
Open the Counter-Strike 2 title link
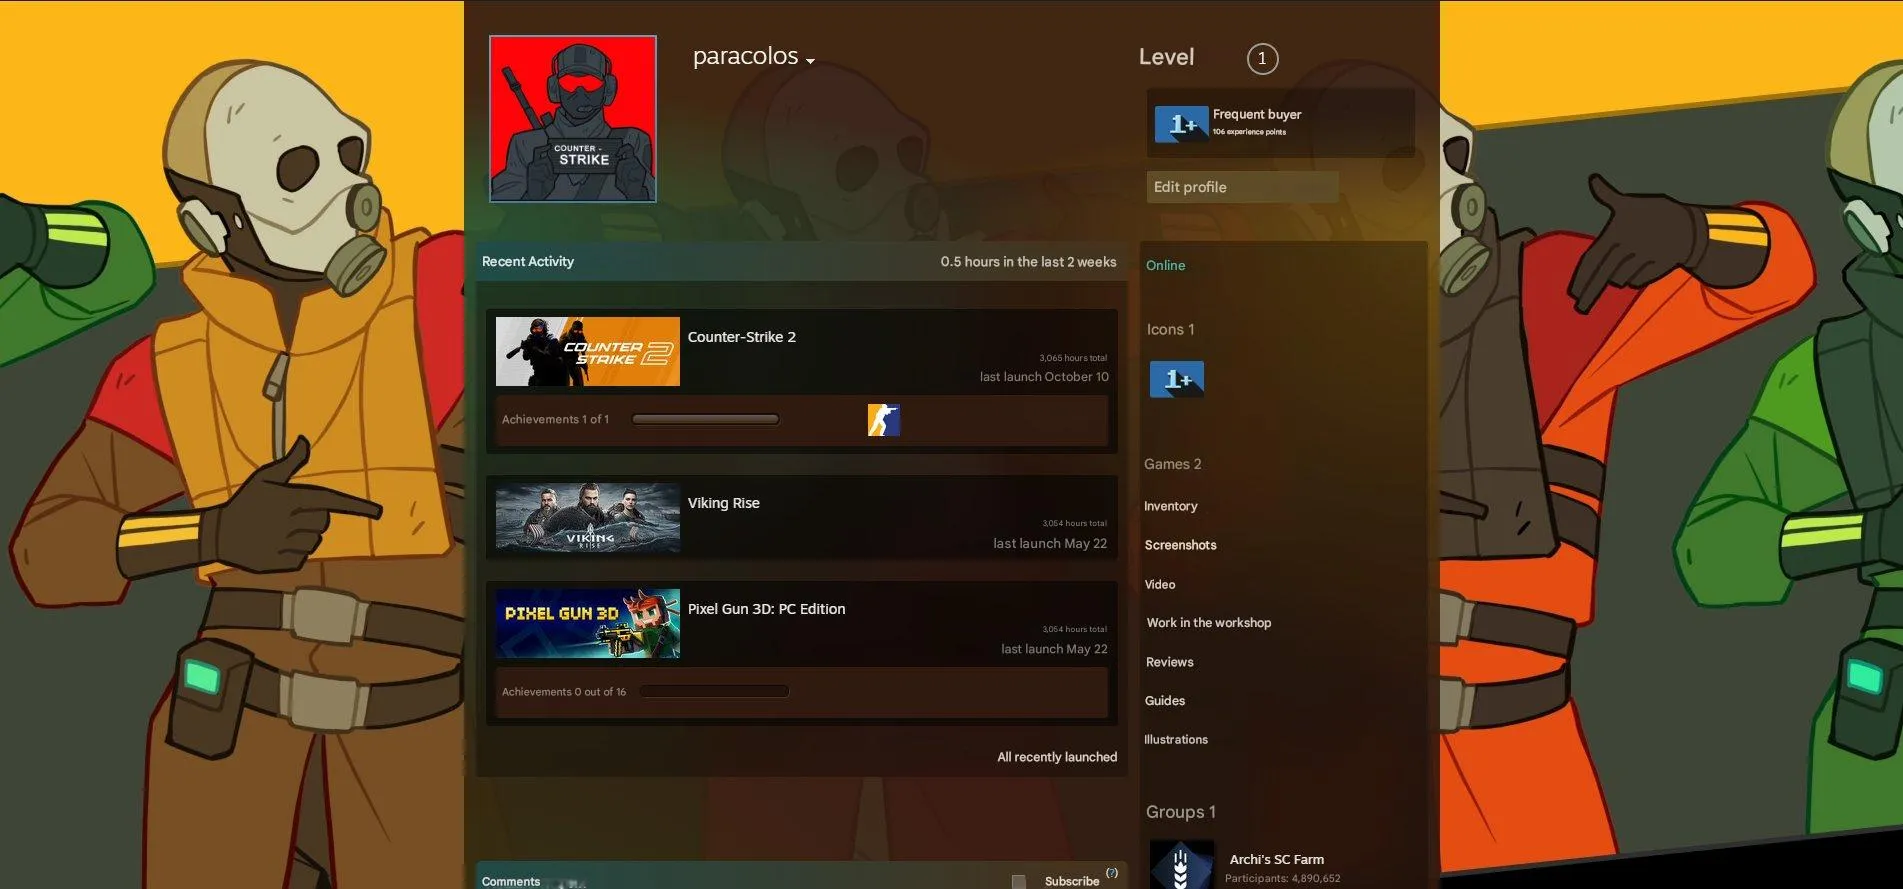tap(742, 337)
